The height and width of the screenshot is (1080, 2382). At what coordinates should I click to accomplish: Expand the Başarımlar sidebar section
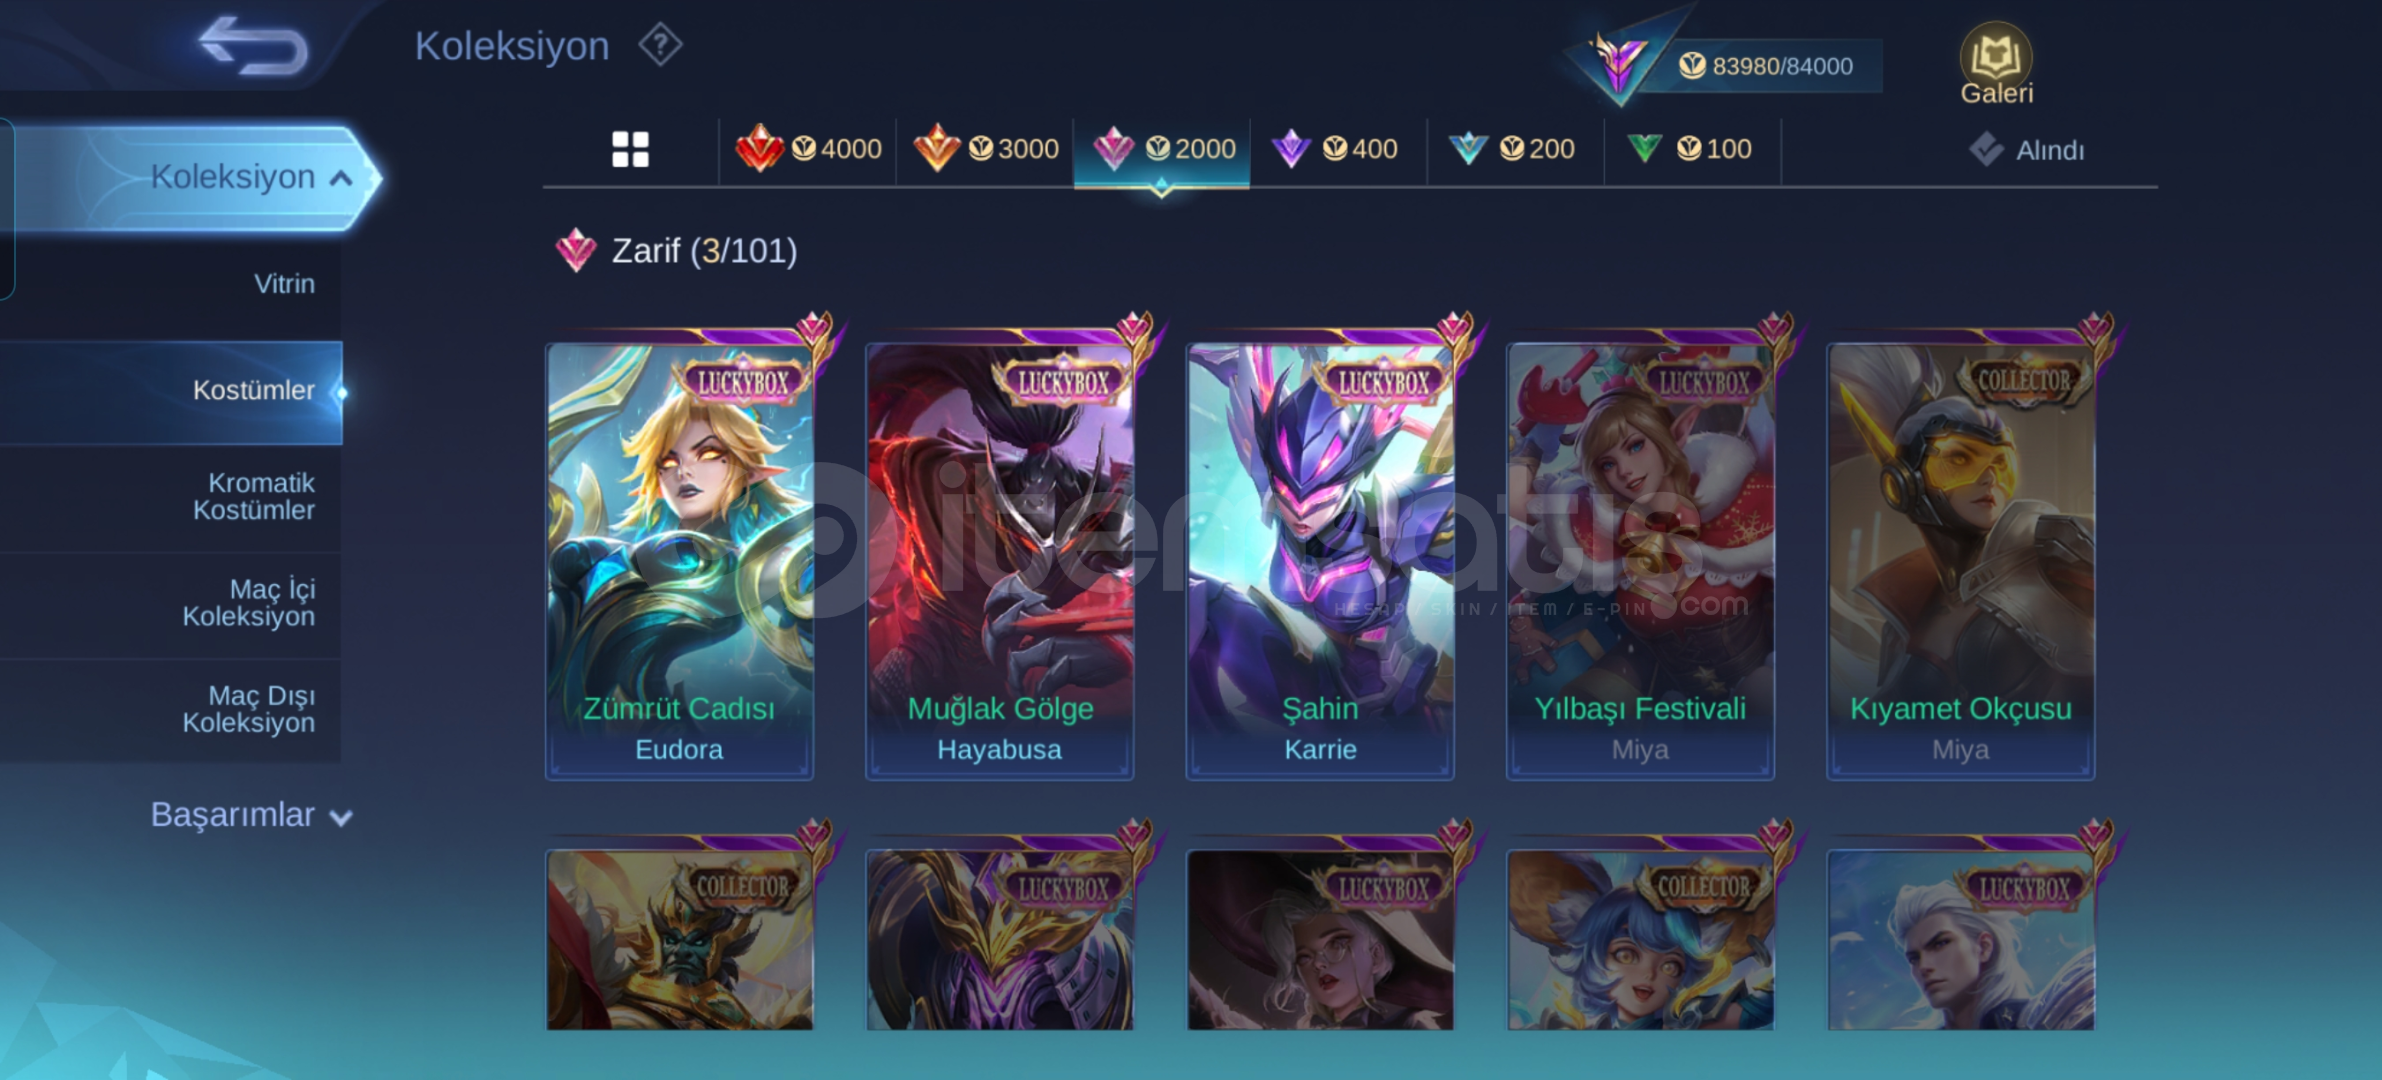click(250, 815)
